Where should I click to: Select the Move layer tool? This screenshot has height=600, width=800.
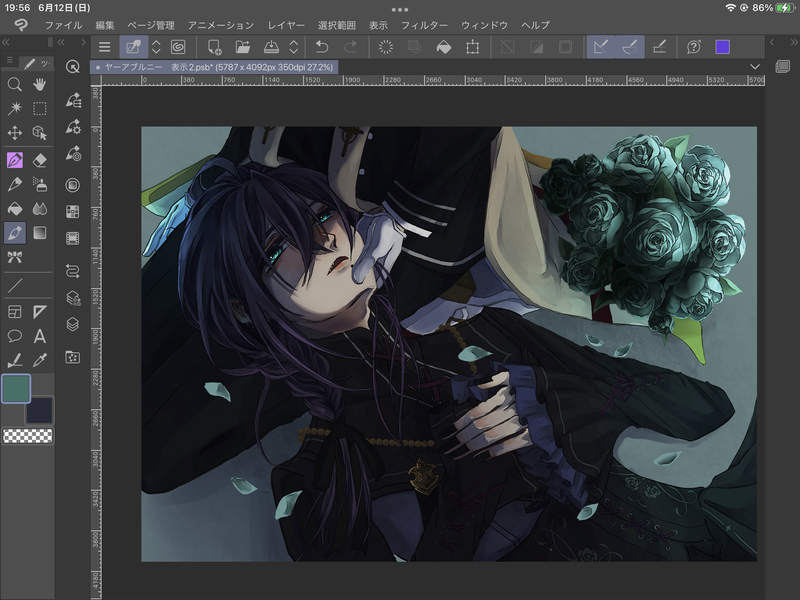click(x=14, y=133)
